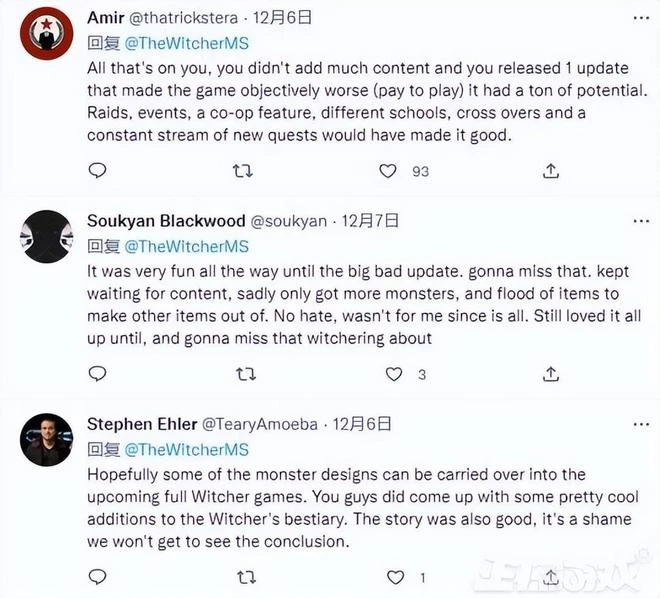Image resolution: width=660 pixels, height=598 pixels.
Task: Like Soukyan Blackwood's tweet
Action: 394,374
